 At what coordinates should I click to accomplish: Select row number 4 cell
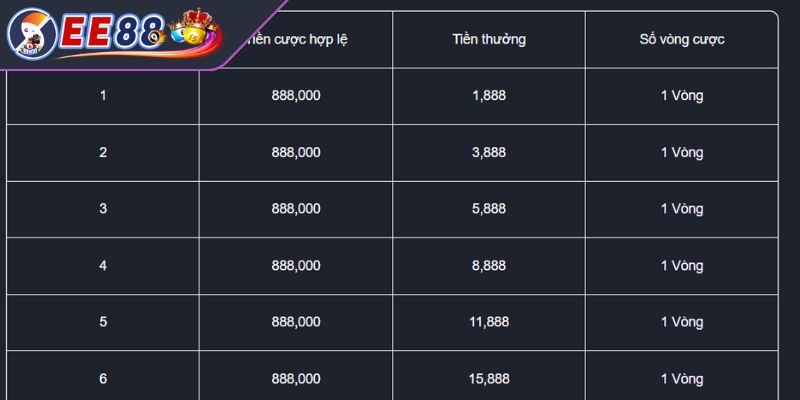103,265
